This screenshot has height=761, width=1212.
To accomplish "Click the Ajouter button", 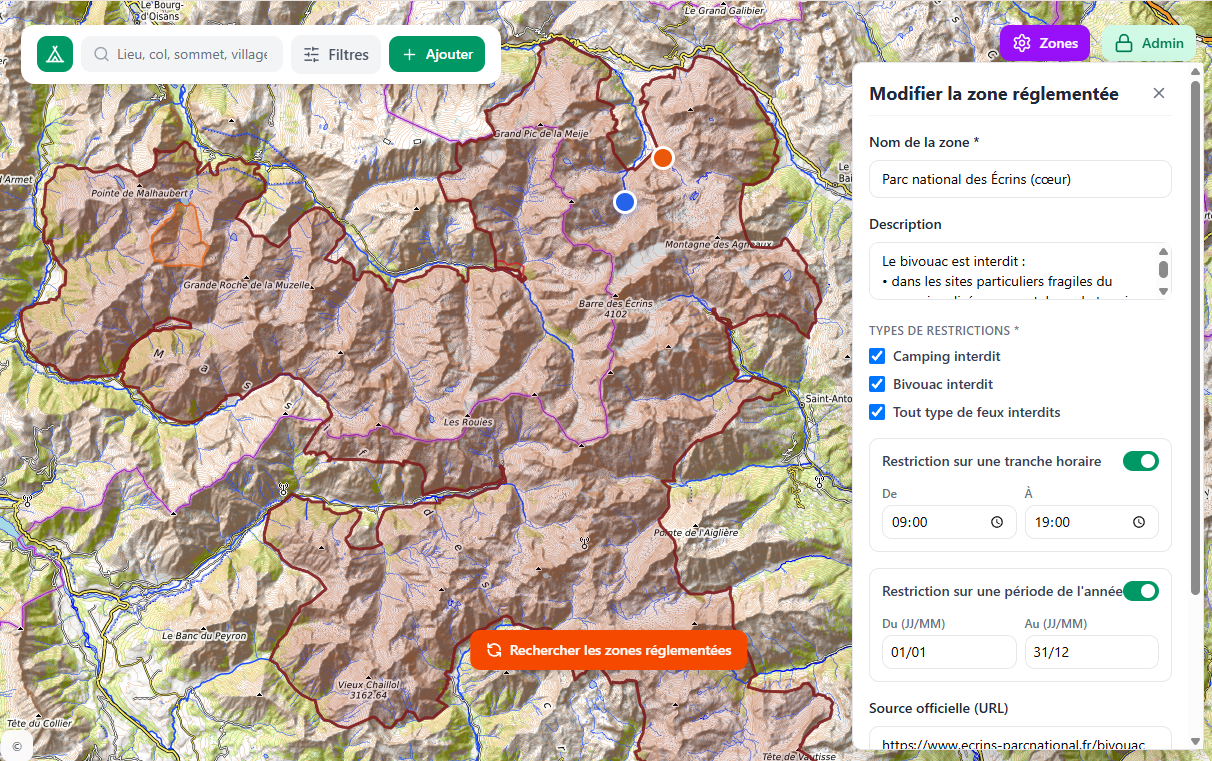I will click(437, 54).
